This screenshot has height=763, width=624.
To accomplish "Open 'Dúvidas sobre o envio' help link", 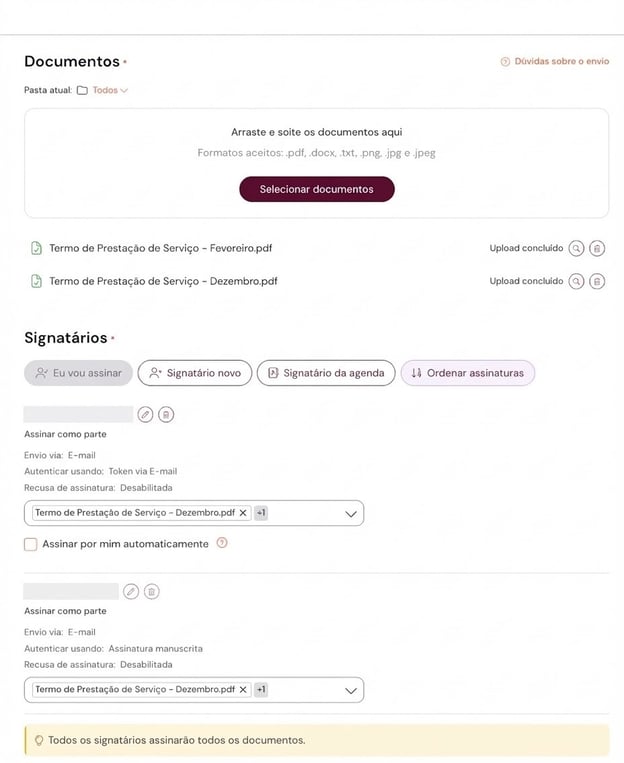I will tap(554, 62).
